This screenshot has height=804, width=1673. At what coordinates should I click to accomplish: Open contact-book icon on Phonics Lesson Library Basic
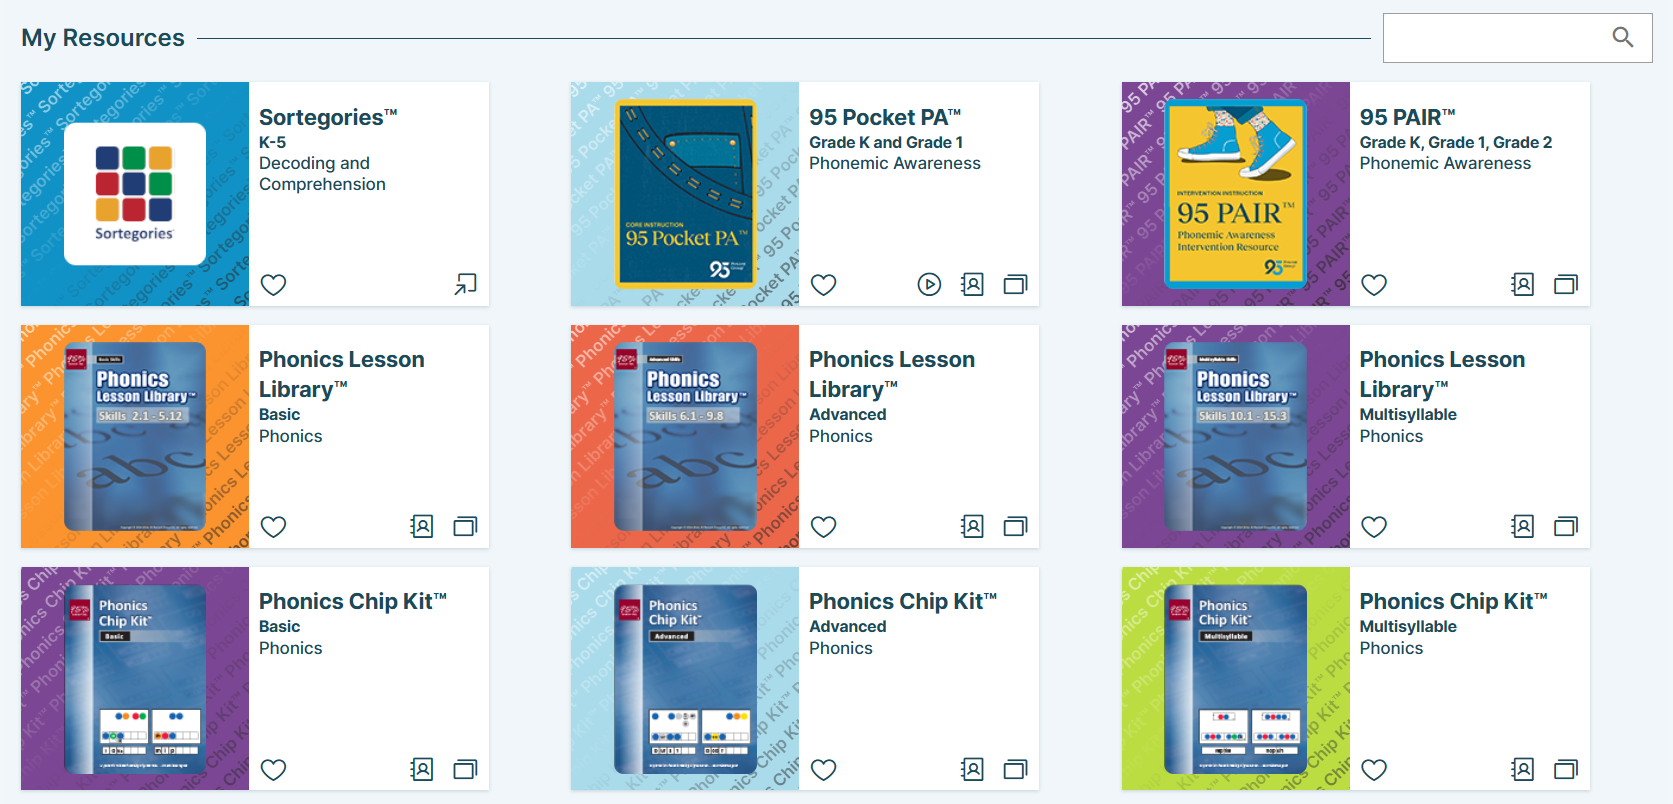click(x=422, y=526)
